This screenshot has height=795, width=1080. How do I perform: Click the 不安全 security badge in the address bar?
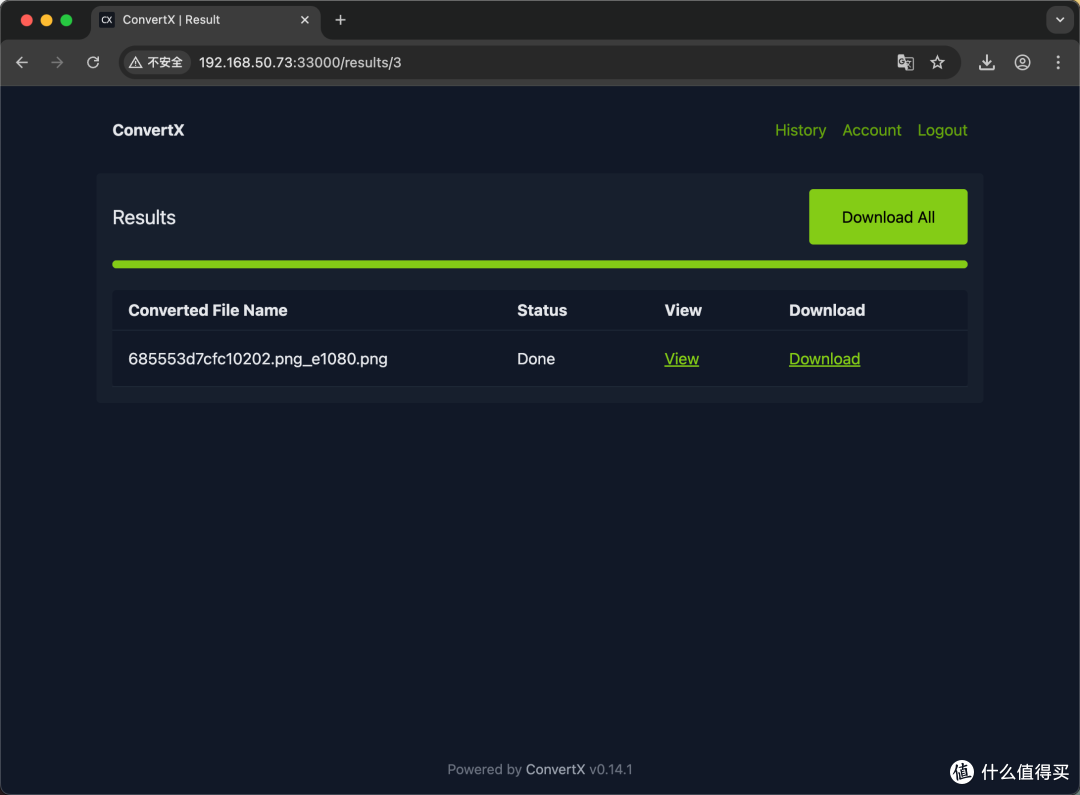tap(156, 62)
